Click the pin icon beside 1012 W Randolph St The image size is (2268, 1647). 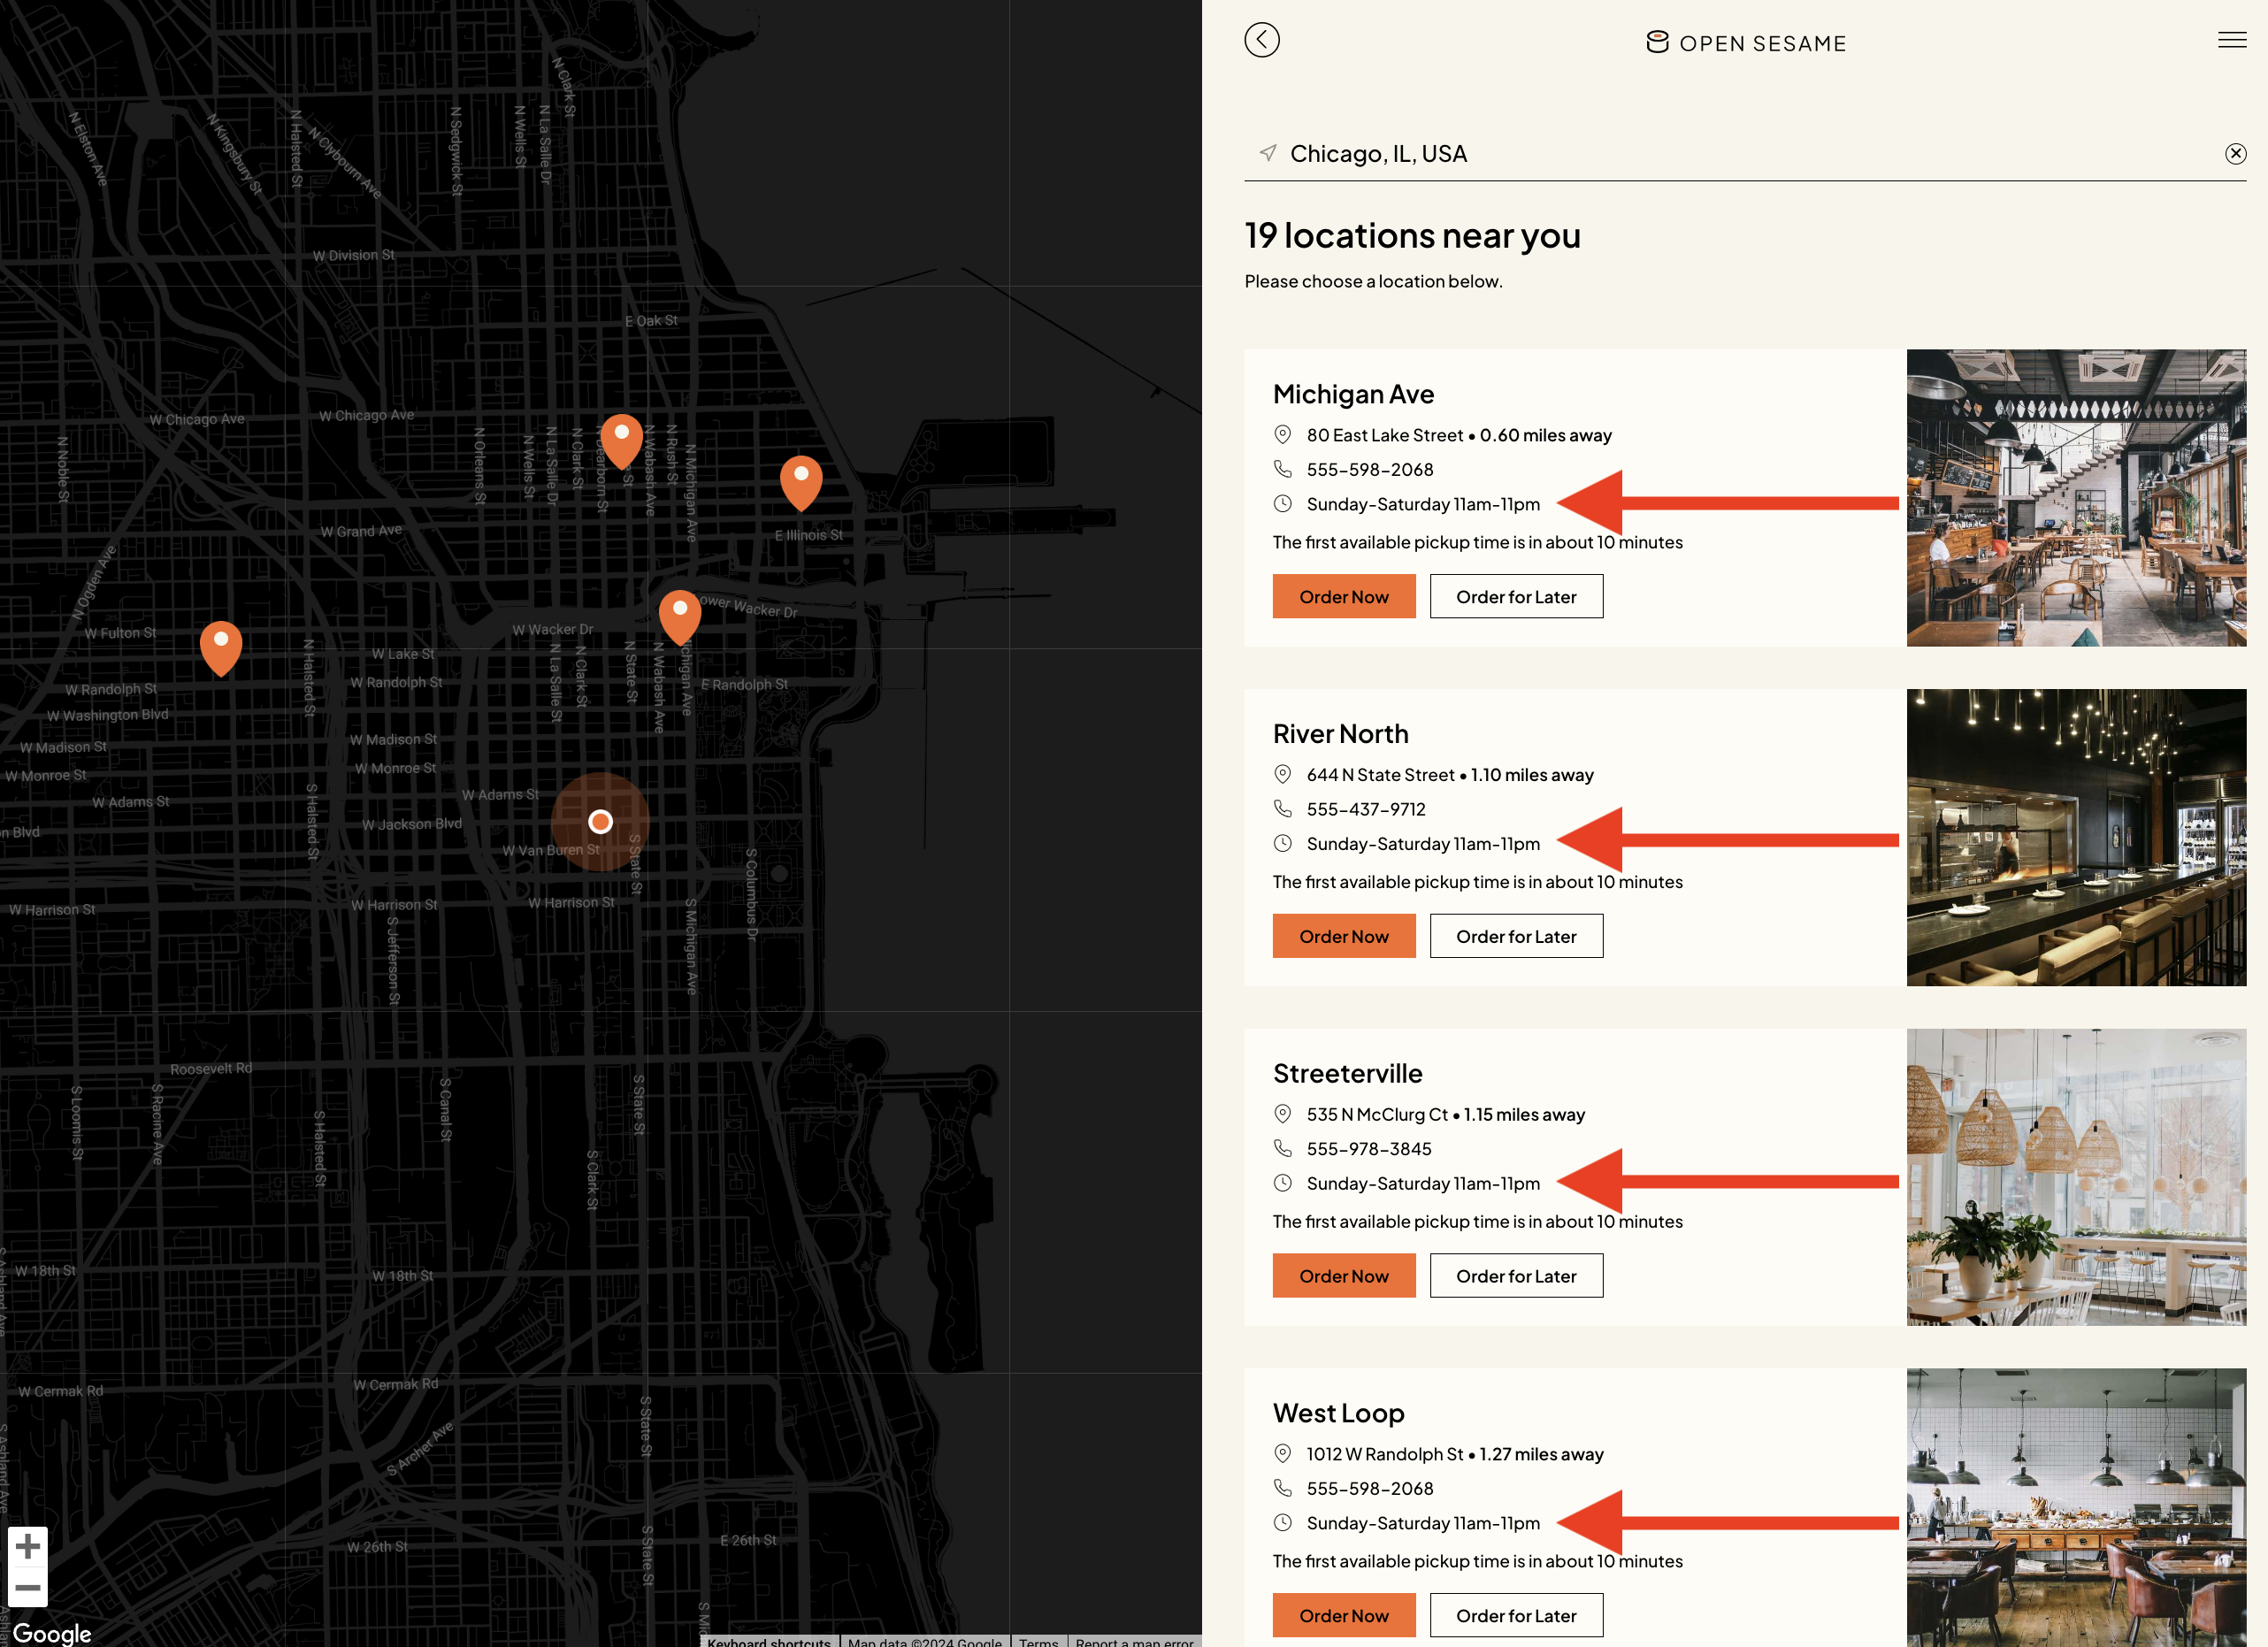[1281, 1453]
